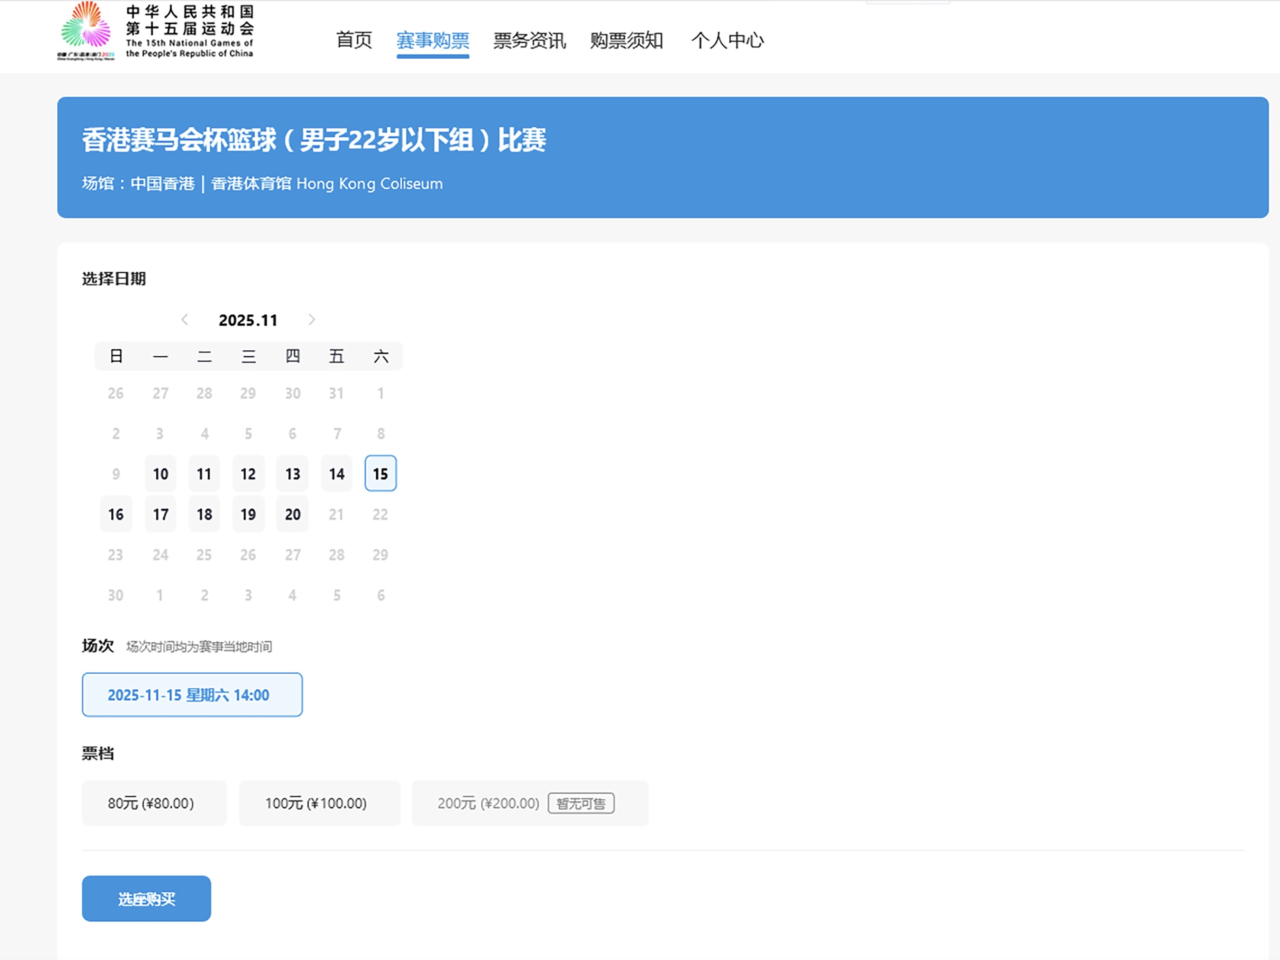Click the 2025.11 month label

[x=248, y=320]
